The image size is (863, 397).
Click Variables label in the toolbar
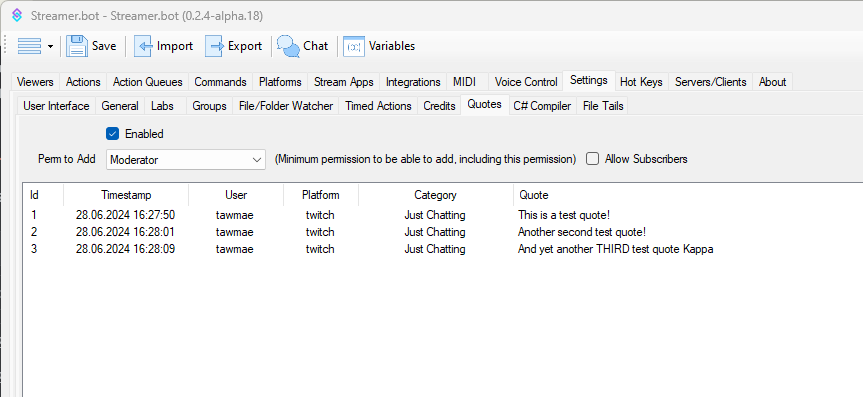click(392, 46)
